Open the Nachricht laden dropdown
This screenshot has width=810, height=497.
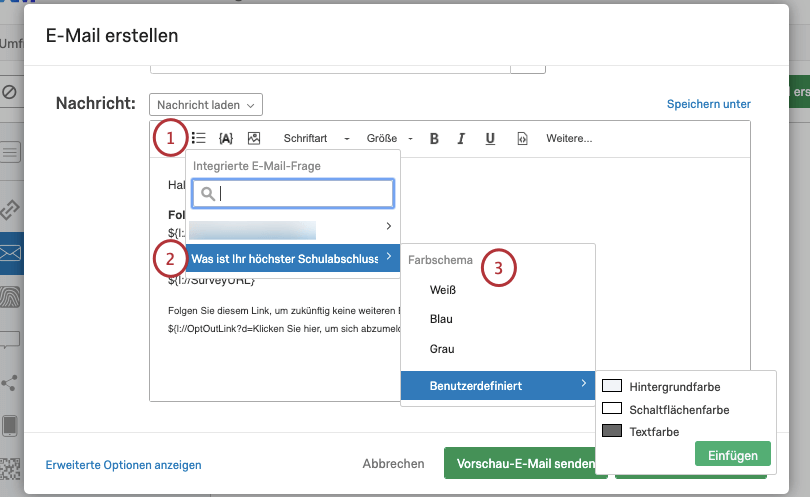click(x=206, y=105)
